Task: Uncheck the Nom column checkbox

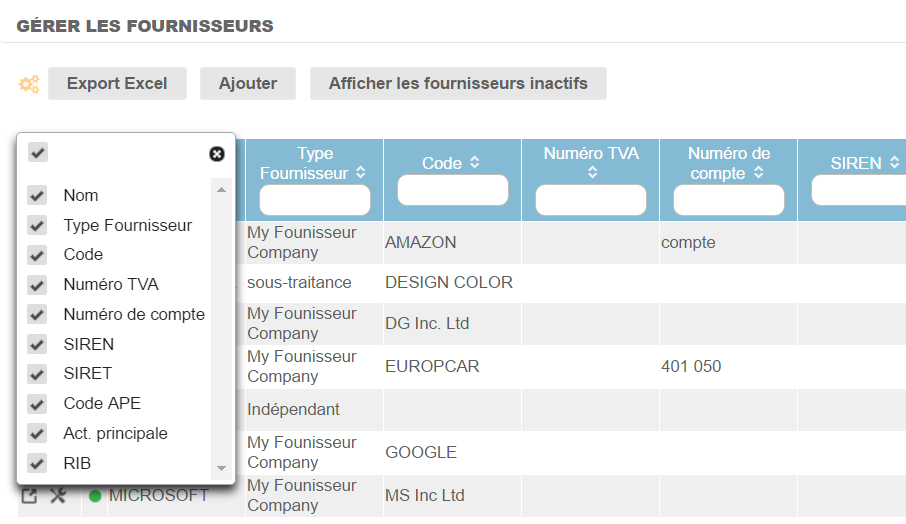Action: (38, 195)
